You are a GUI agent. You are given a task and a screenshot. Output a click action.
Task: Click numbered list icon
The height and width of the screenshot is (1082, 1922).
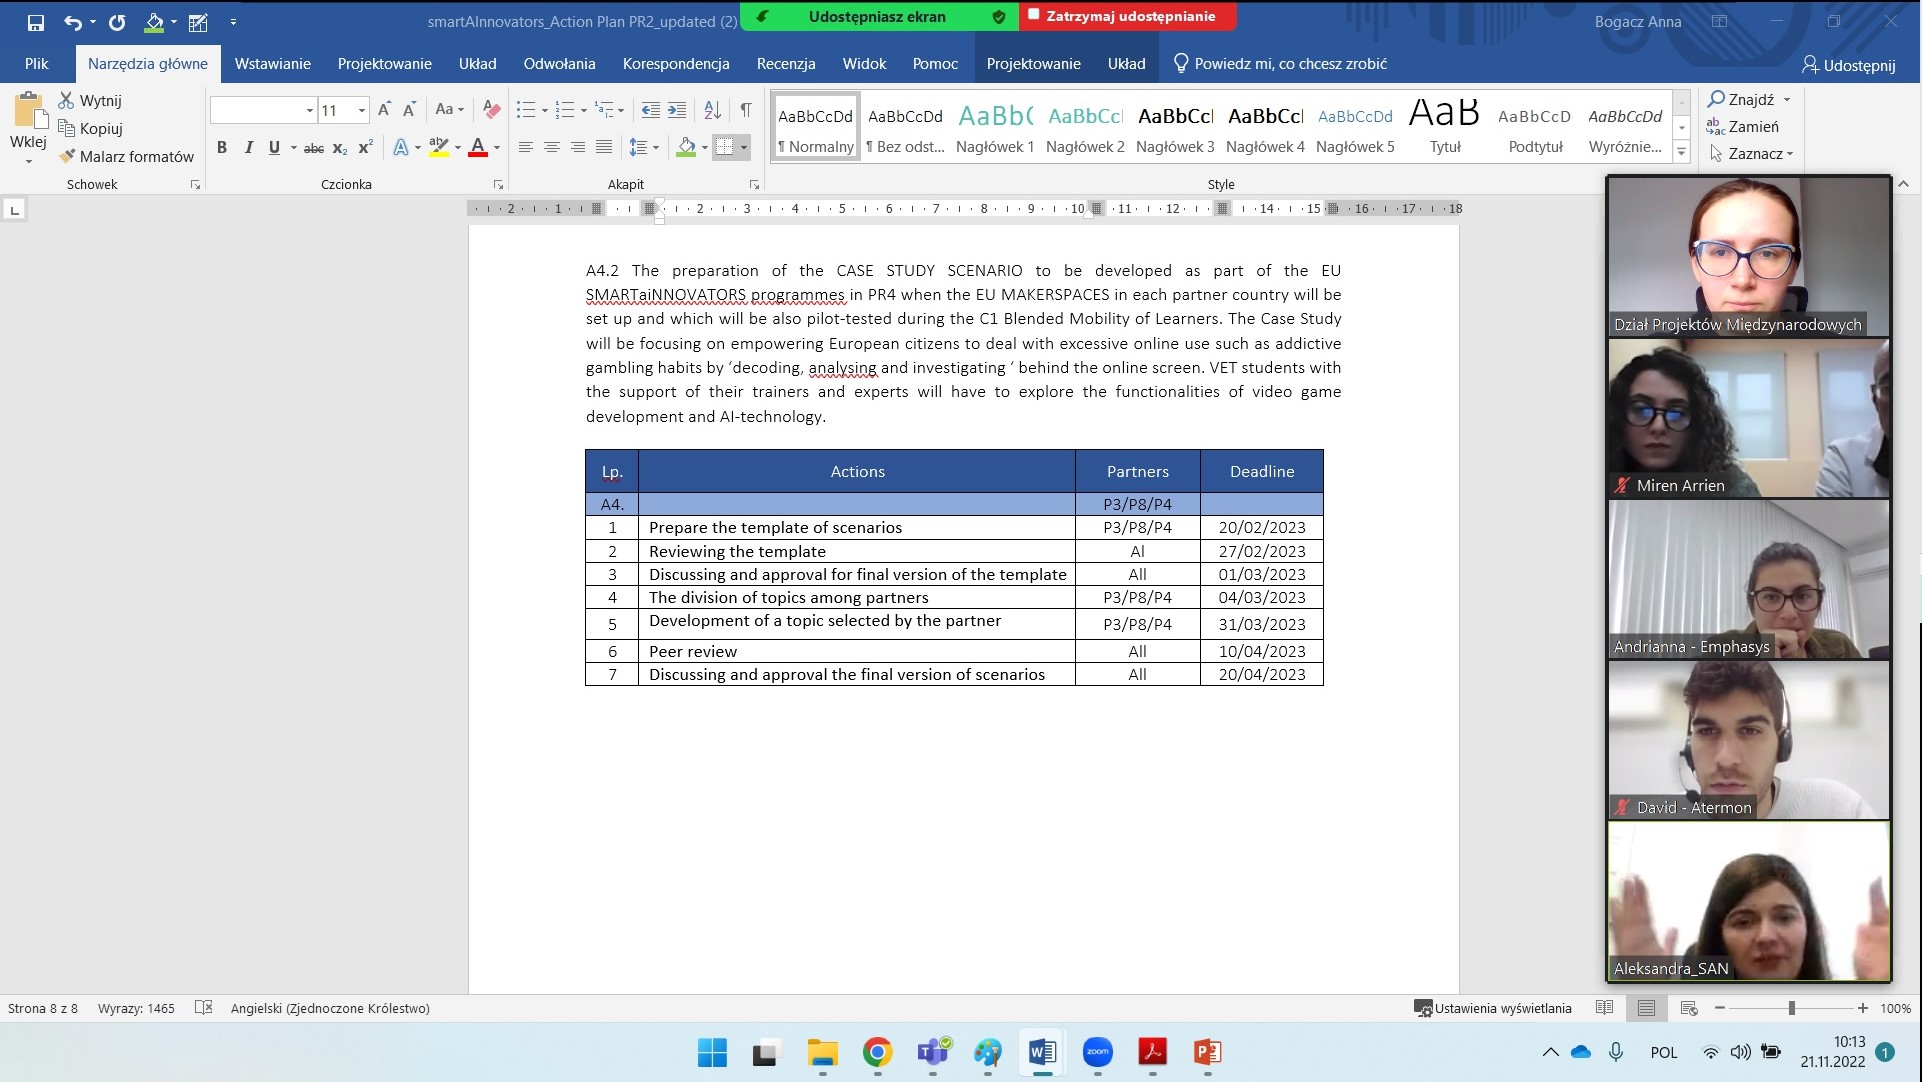click(x=565, y=109)
